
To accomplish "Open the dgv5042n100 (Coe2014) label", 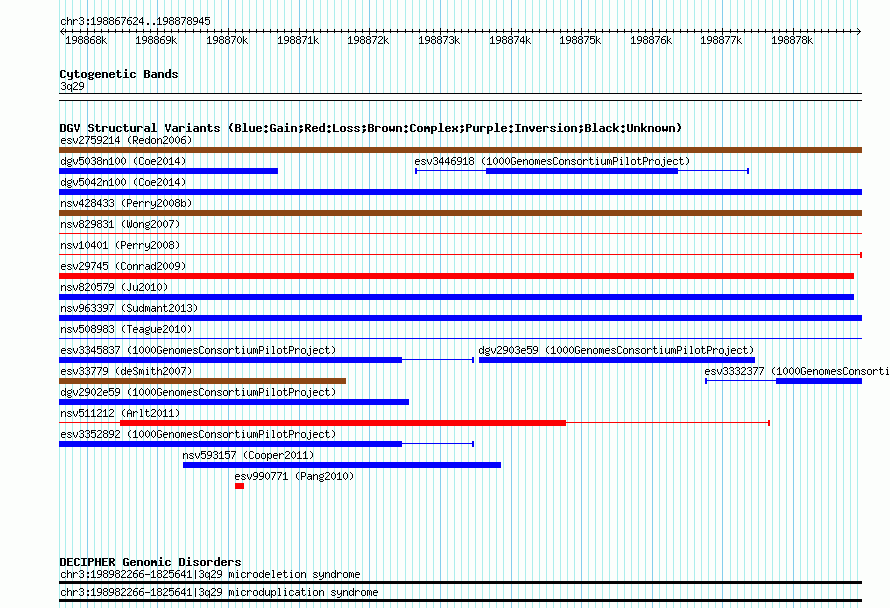I will click(x=123, y=182).
